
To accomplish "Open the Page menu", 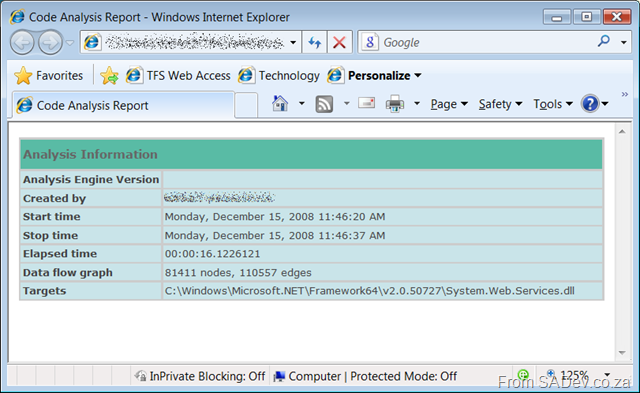I will coord(449,104).
